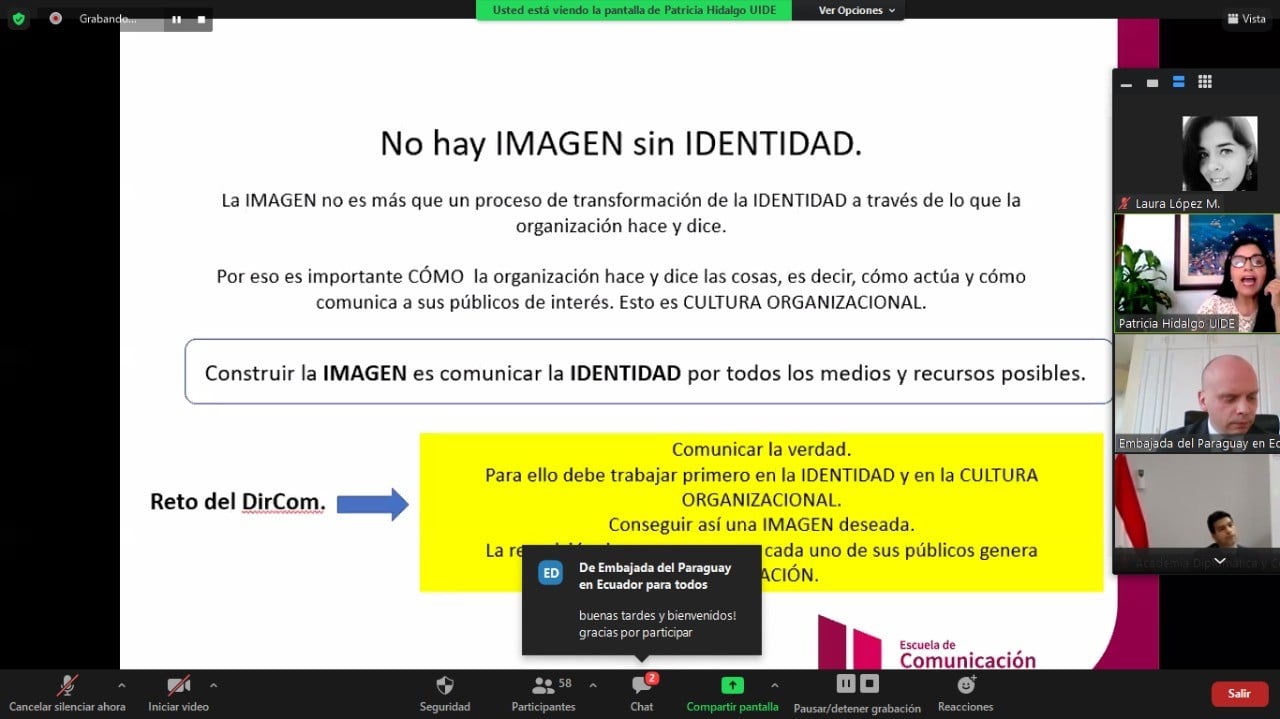Image resolution: width=1280 pixels, height=719 pixels.
Task: Open the Vista layout menu
Action: pyautogui.click(x=1246, y=18)
